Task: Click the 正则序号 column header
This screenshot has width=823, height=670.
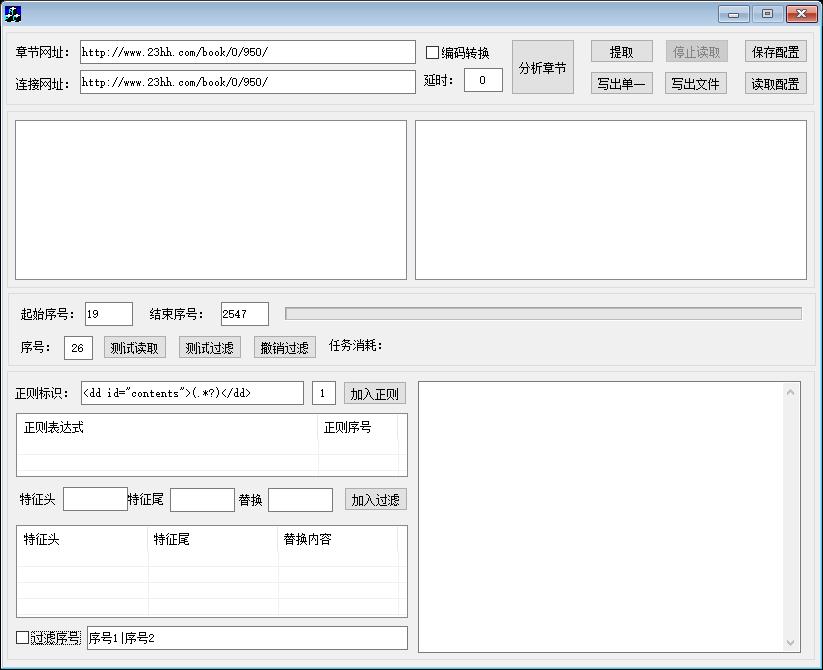Action: 358,428
